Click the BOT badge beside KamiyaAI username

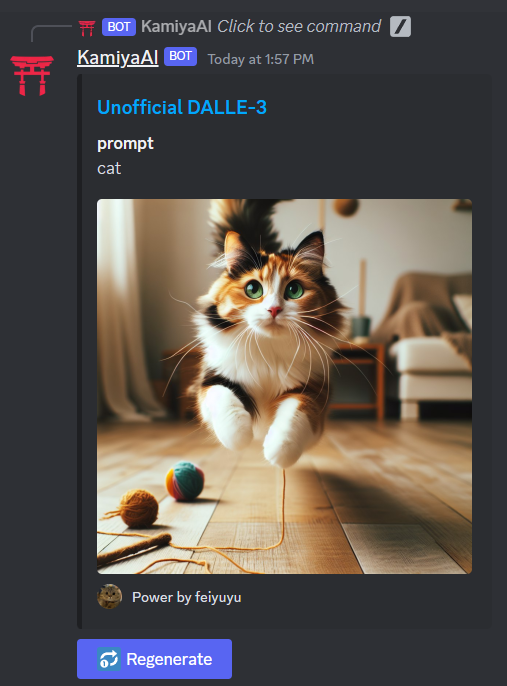(x=180, y=56)
